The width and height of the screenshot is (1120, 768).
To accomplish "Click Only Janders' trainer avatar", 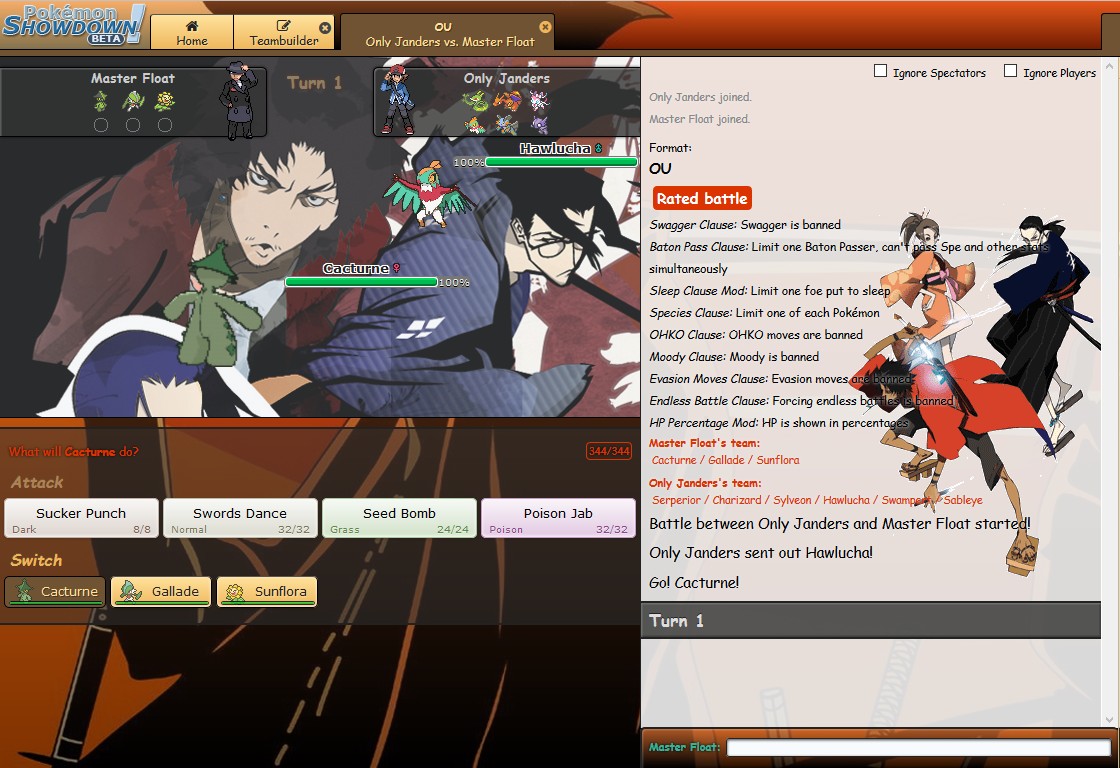I will 397,99.
